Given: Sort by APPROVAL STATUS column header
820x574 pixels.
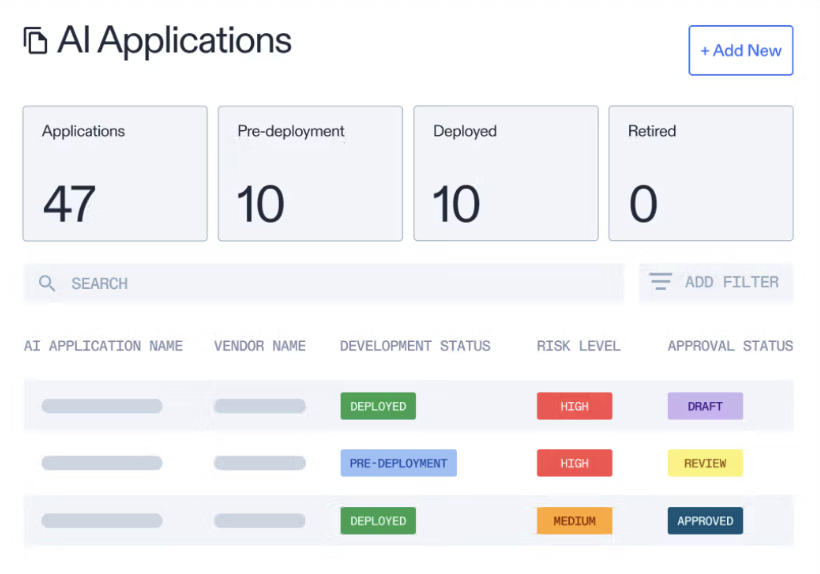Looking at the screenshot, I should tap(731, 346).
